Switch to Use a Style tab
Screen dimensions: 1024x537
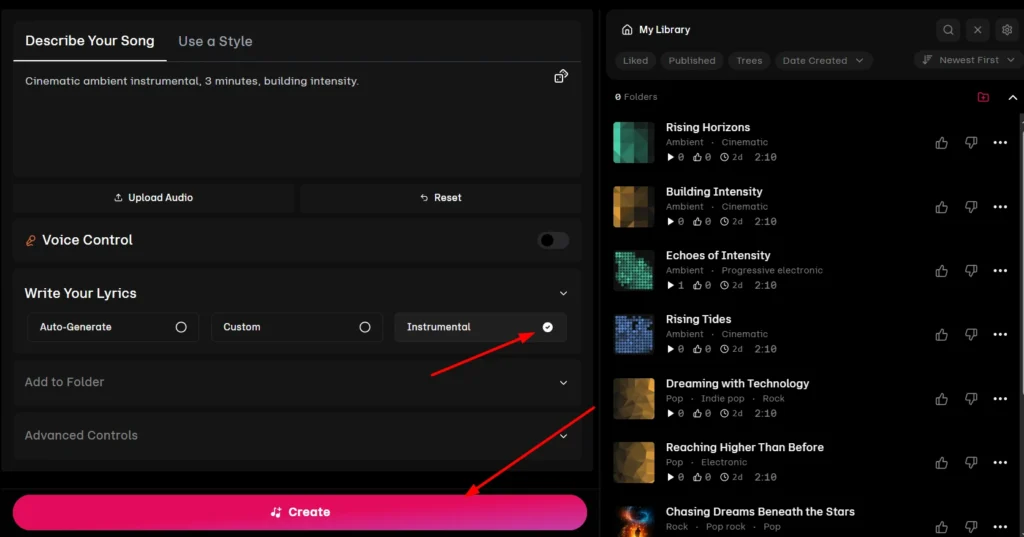tap(215, 41)
